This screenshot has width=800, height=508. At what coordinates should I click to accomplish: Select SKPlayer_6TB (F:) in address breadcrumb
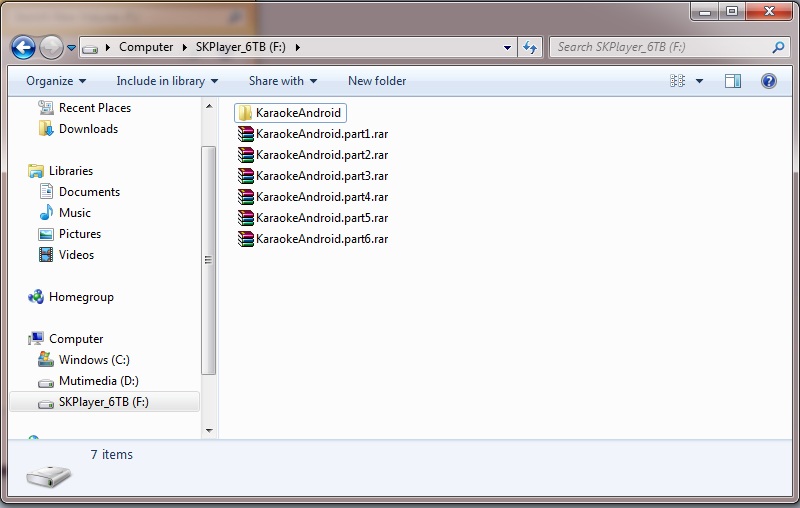pos(240,47)
